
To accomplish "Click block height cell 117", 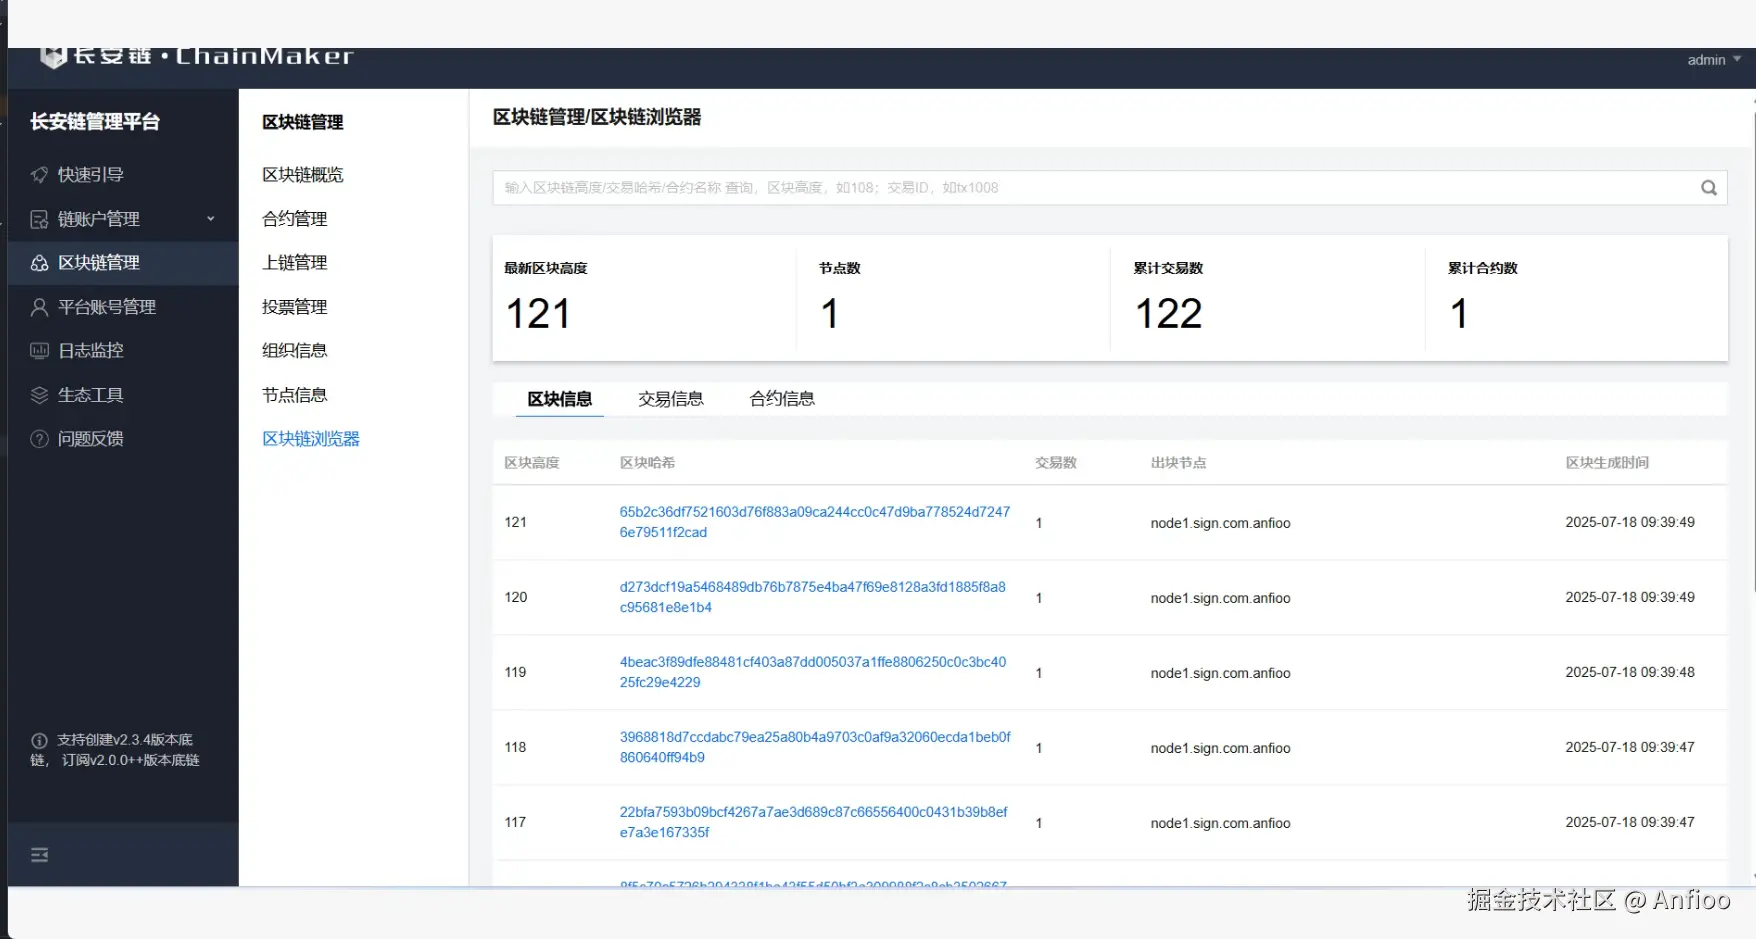I will pos(515,822).
